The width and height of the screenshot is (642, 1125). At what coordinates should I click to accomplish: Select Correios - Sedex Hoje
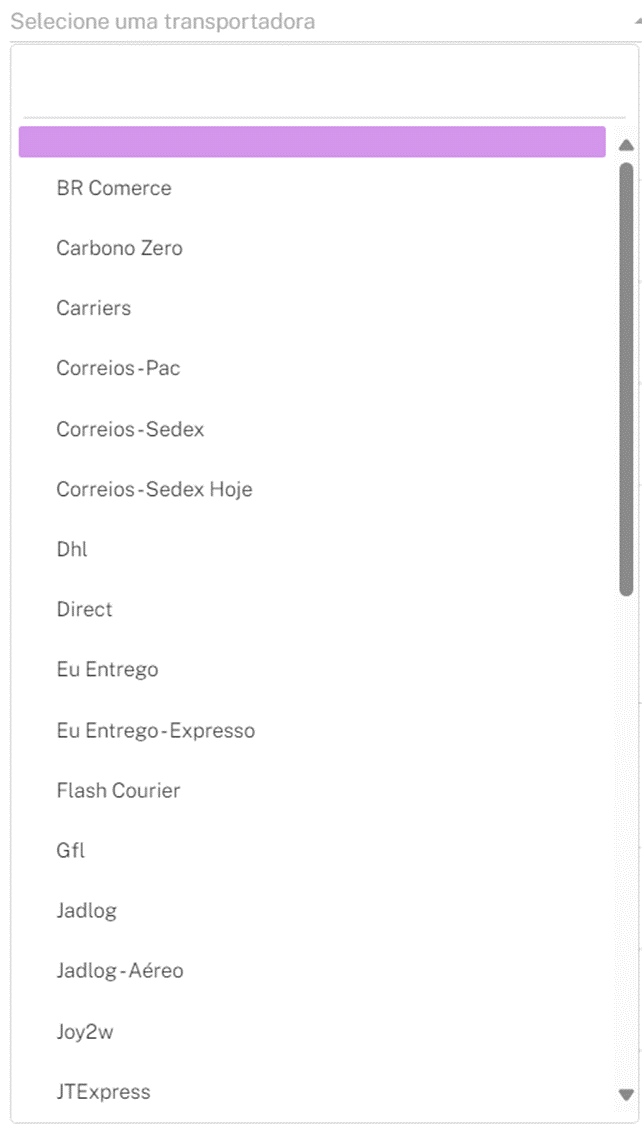point(154,489)
